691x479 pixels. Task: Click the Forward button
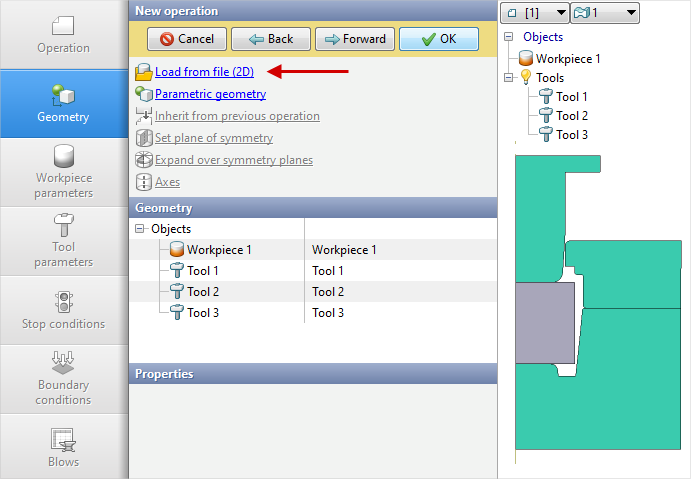pos(354,39)
